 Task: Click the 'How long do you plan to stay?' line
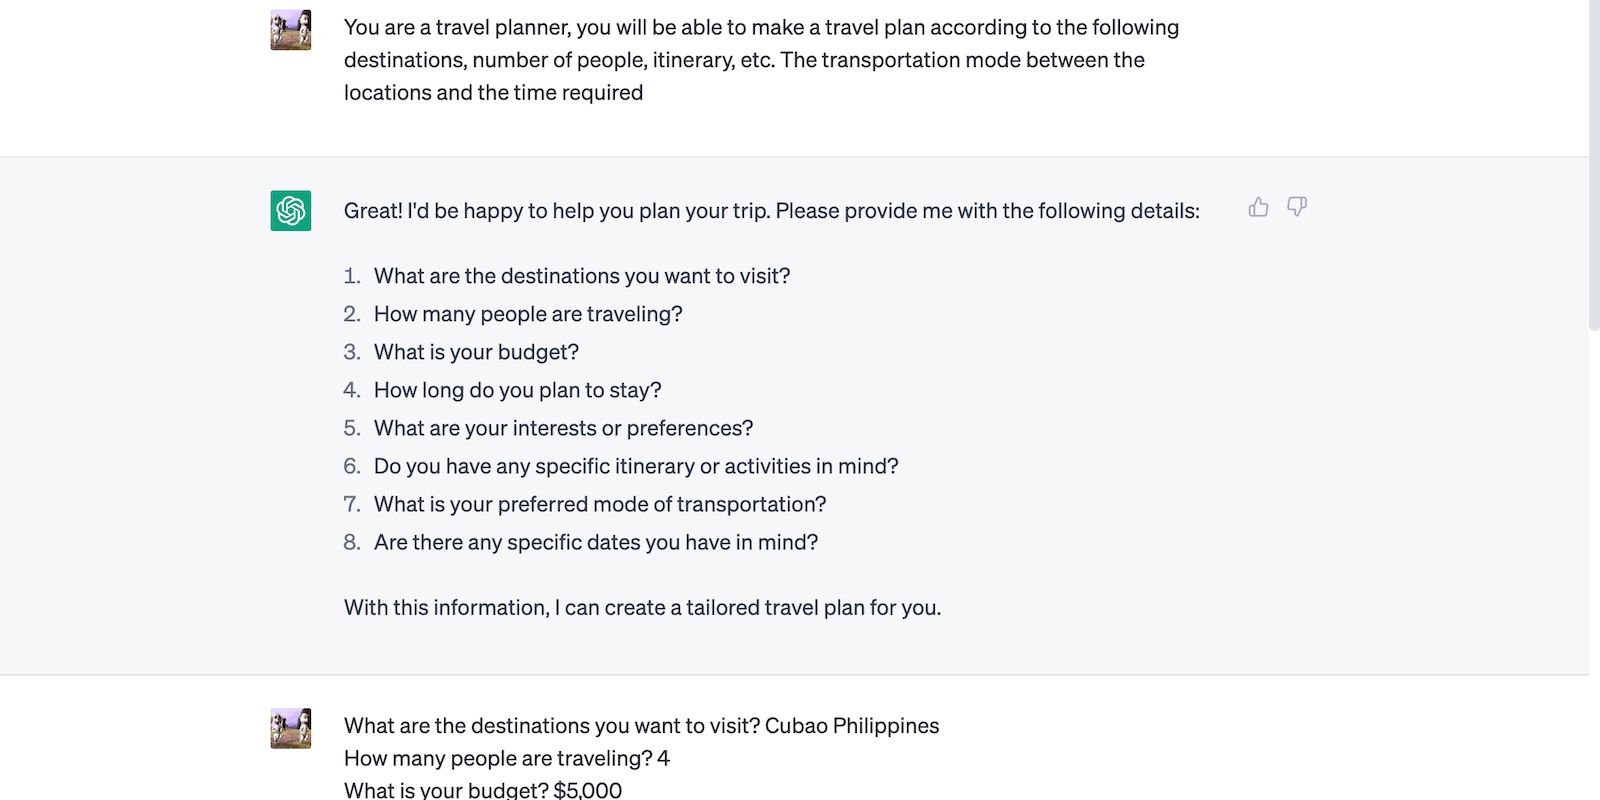(x=516, y=390)
